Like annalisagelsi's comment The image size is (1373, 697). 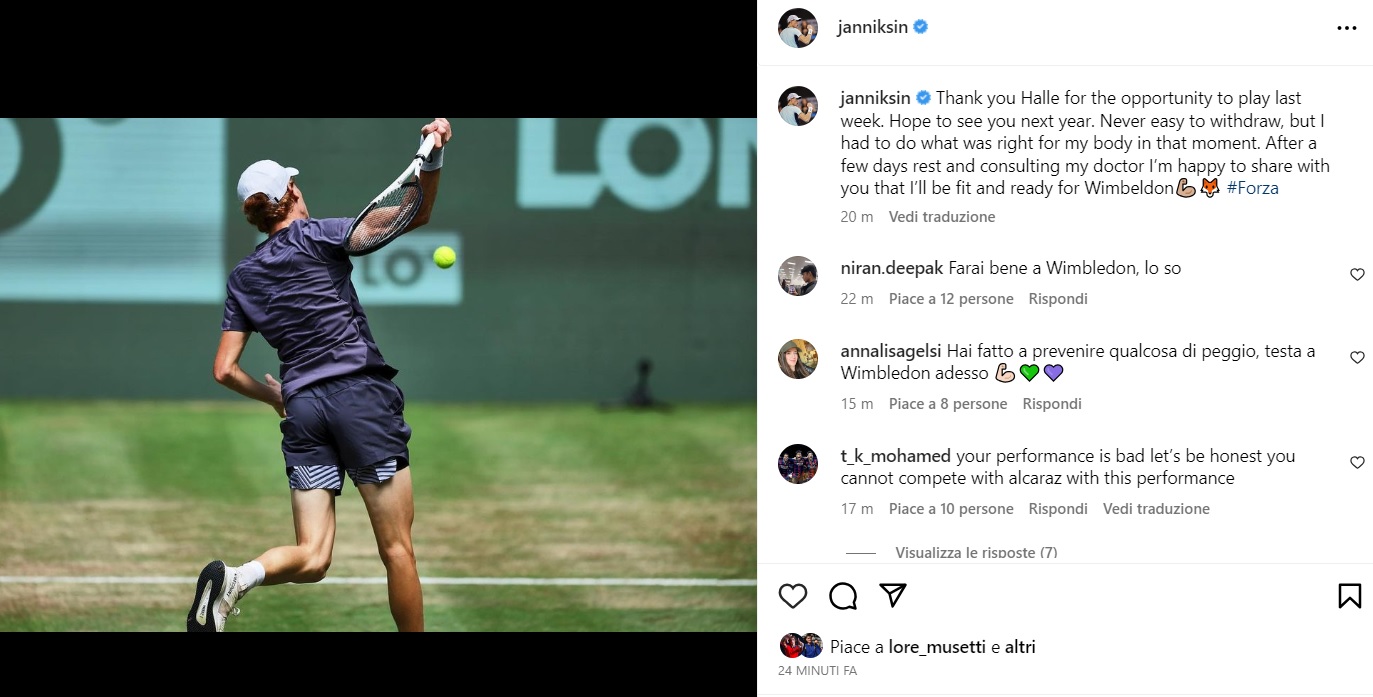click(1357, 357)
